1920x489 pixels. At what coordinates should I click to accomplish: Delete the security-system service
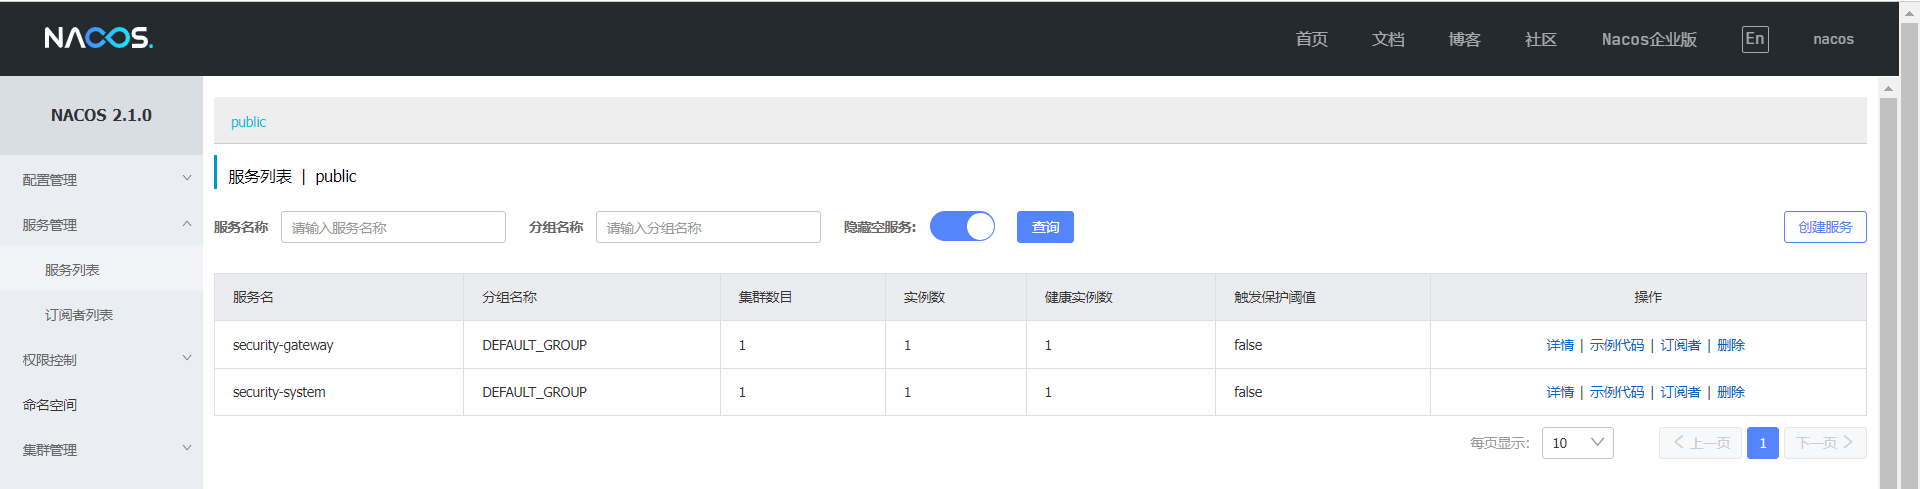(x=1730, y=392)
